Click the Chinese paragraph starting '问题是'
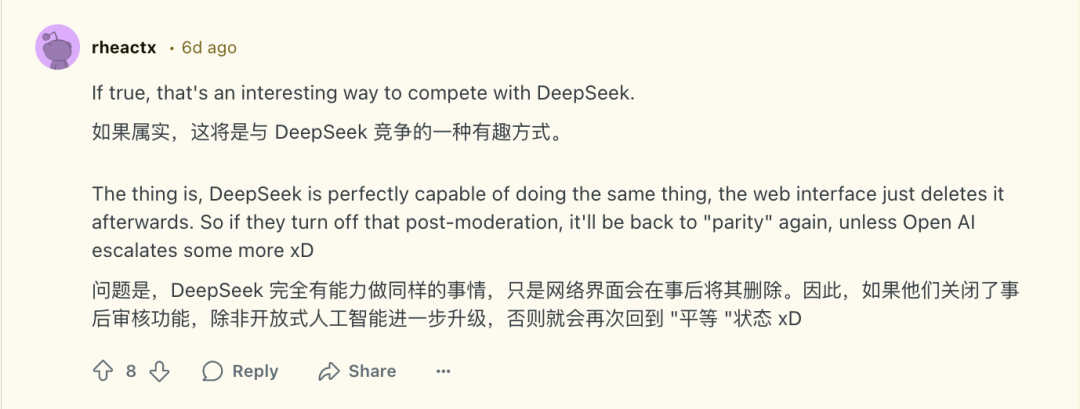The width and height of the screenshot is (1080, 409). click(555, 305)
